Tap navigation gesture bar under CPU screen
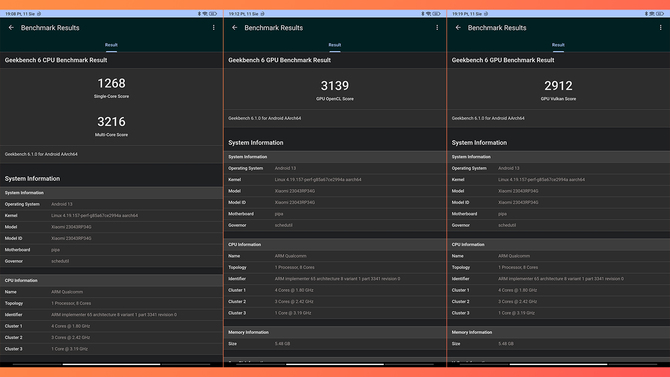 click(111, 364)
